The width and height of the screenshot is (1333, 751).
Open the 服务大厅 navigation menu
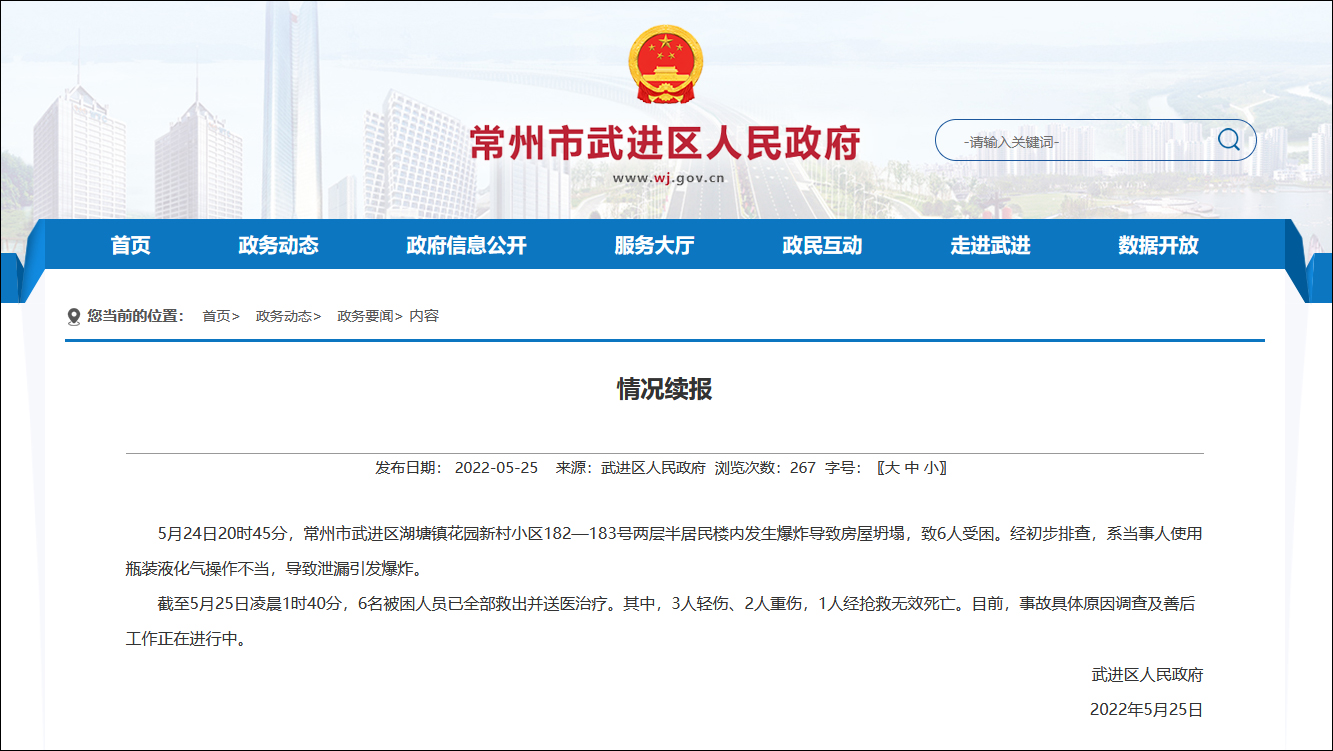[654, 245]
